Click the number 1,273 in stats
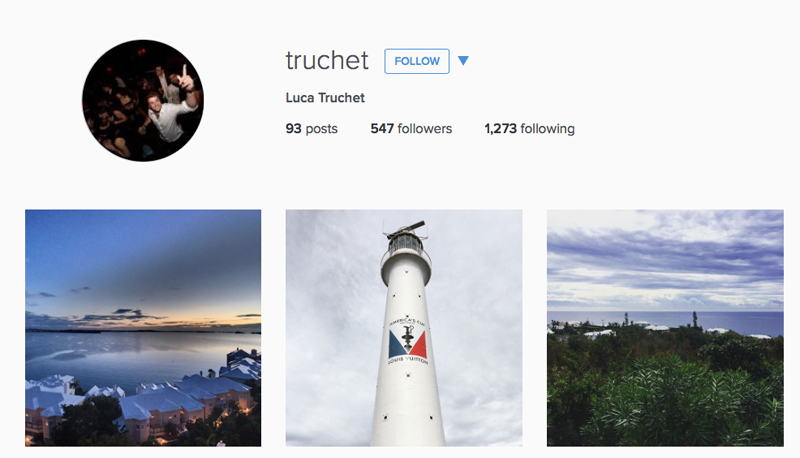This screenshot has width=800, height=458. 501,129
